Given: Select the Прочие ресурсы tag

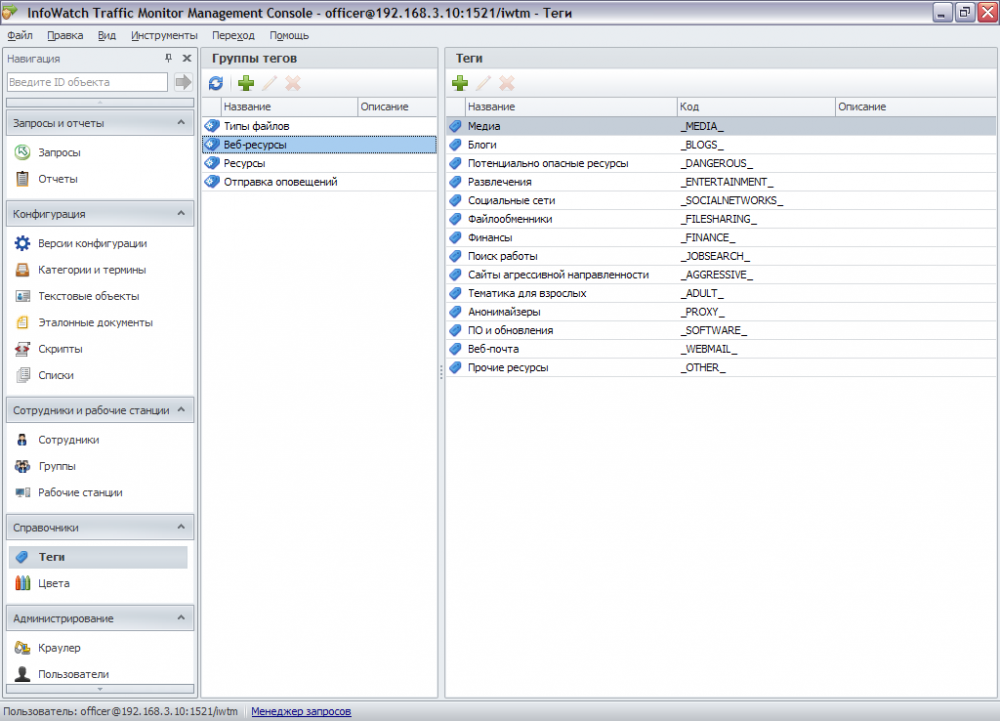Looking at the screenshot, I should pyautogui.click(x=721, y=367).
